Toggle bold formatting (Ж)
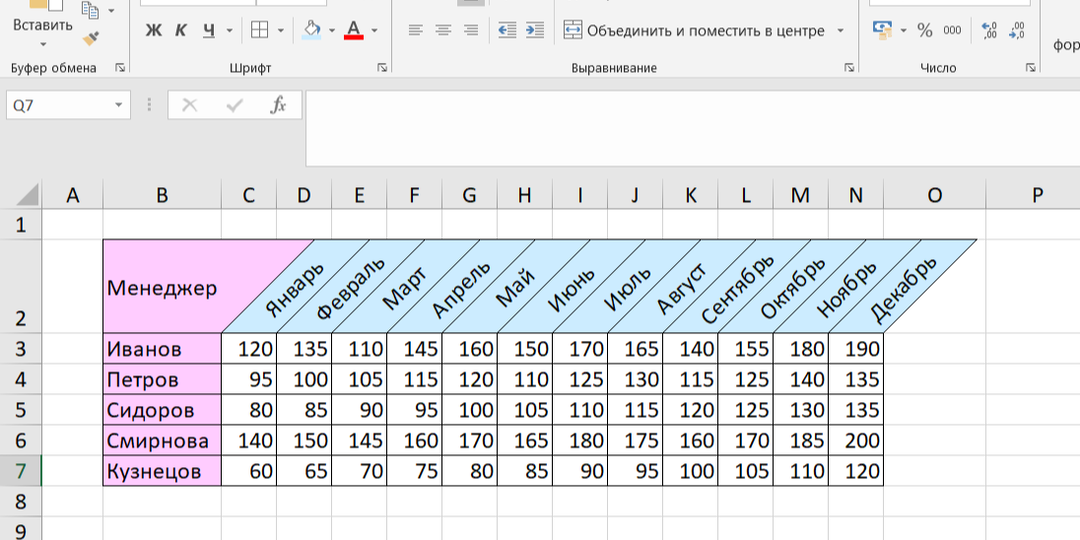 click(x=154, y=30)
